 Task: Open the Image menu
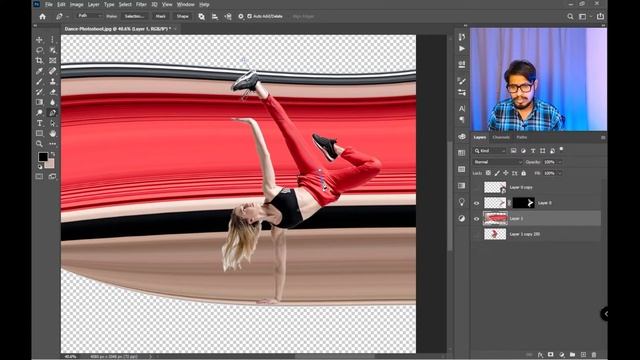point(76,4)
